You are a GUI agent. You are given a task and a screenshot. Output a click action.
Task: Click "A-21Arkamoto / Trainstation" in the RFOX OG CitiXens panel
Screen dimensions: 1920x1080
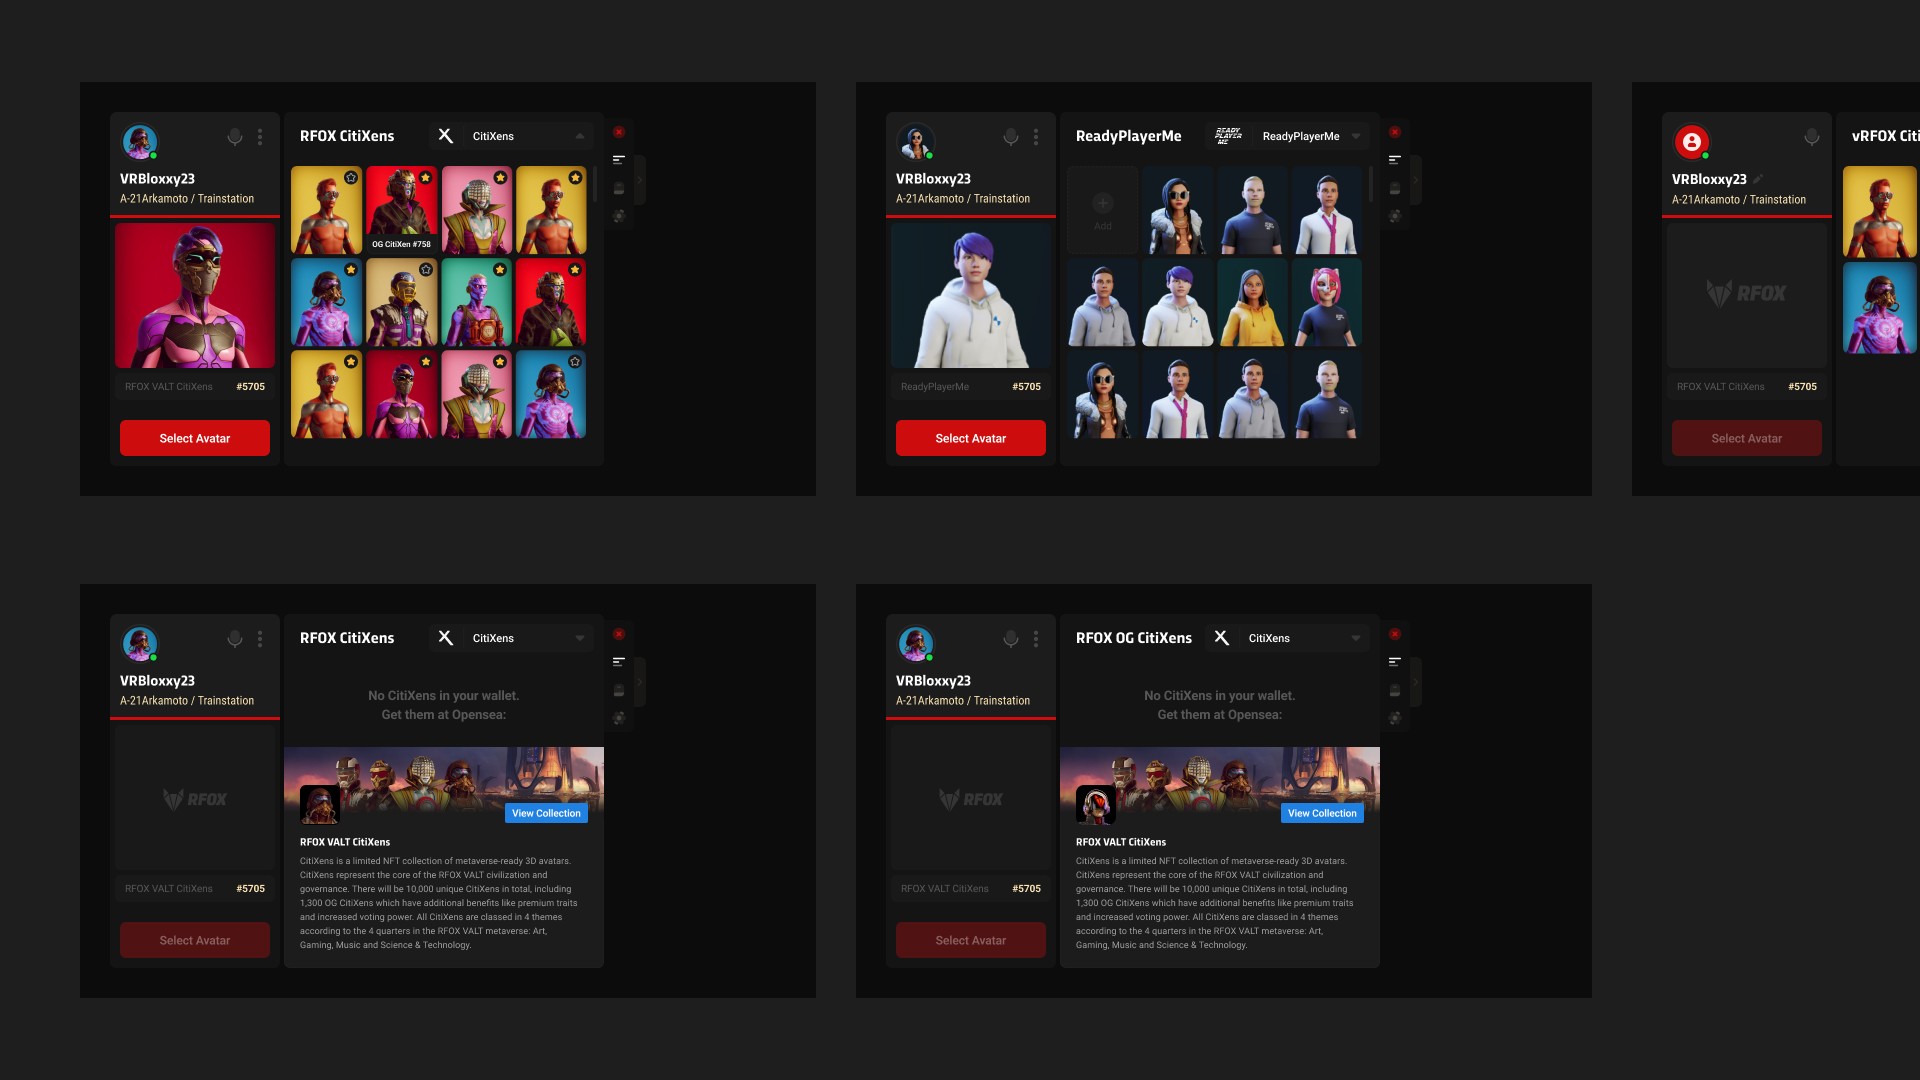(x=963, y=701)
